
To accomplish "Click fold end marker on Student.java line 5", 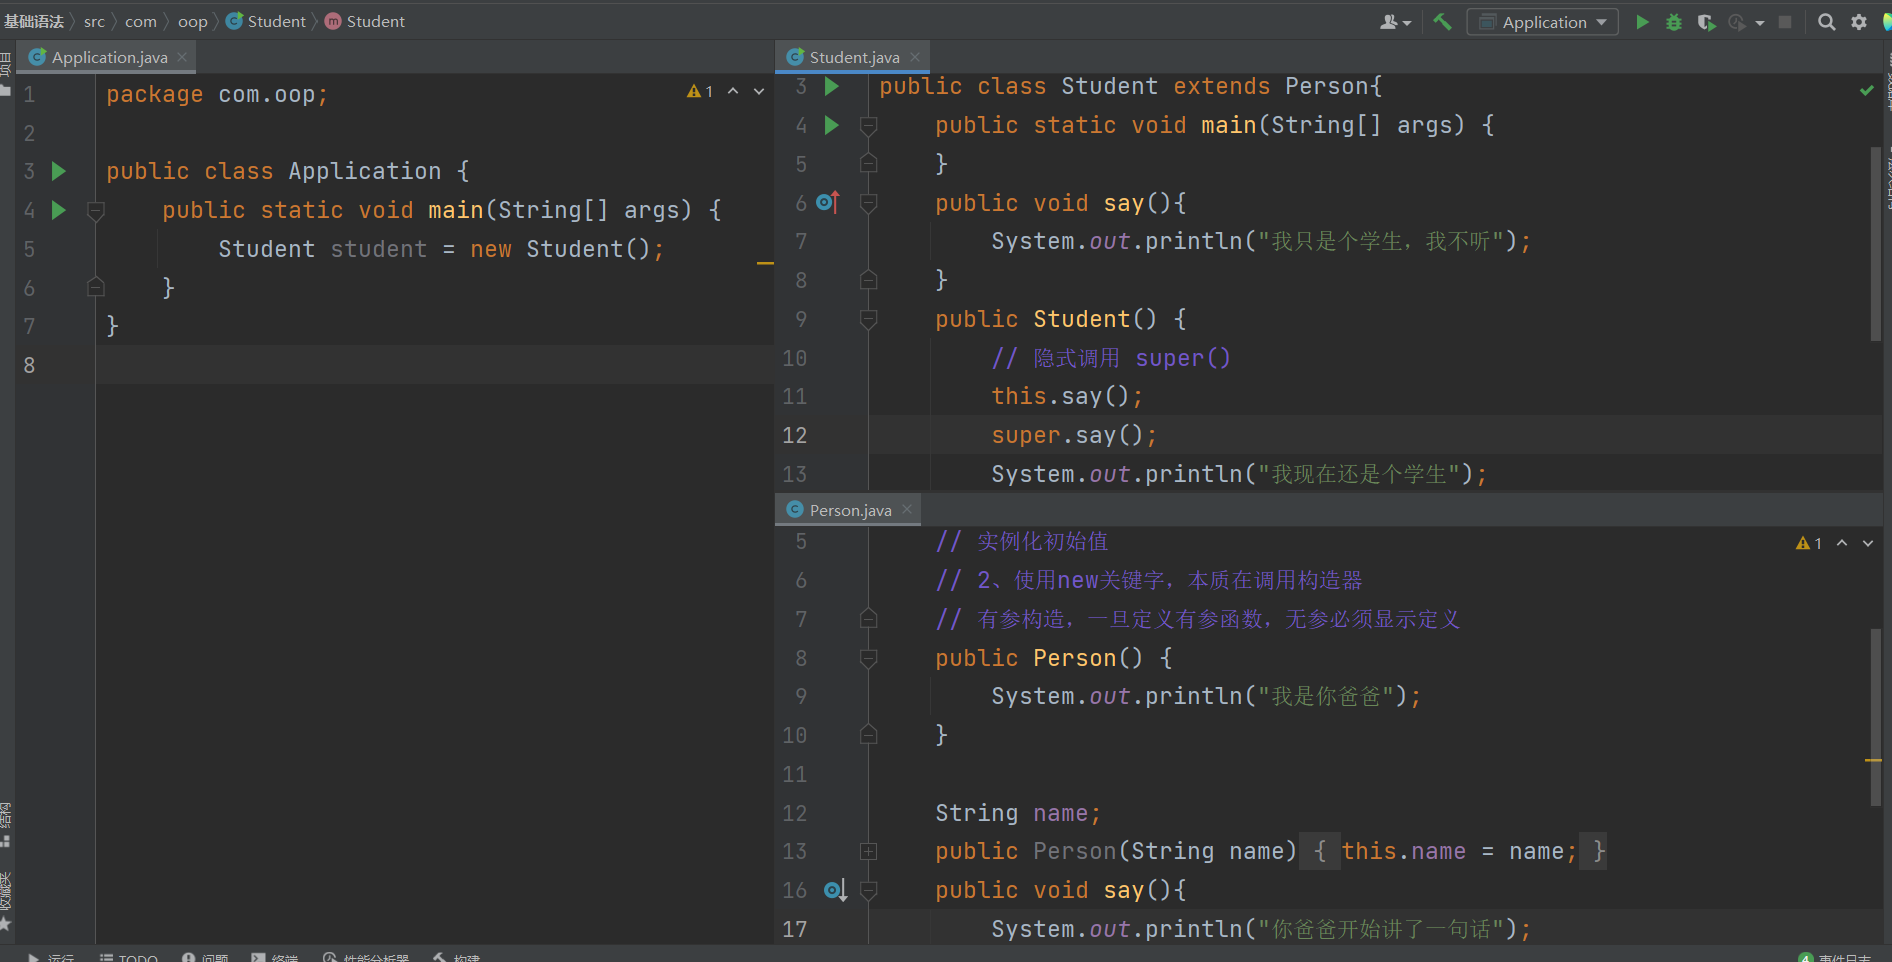I will [869, 163].
